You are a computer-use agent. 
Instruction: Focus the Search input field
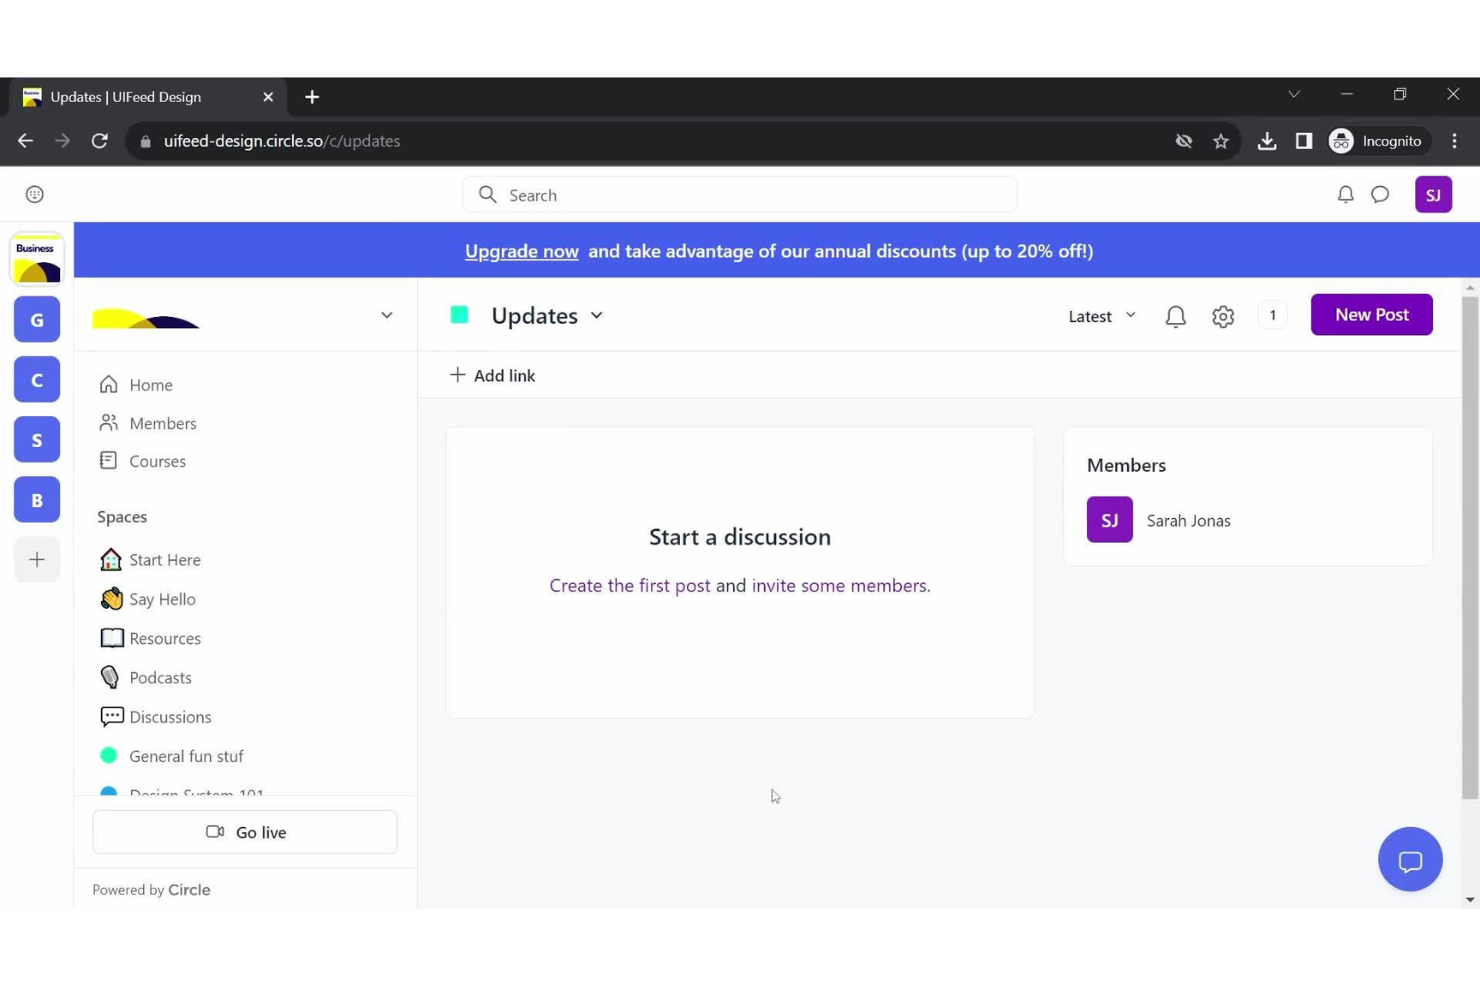(739, 195)
